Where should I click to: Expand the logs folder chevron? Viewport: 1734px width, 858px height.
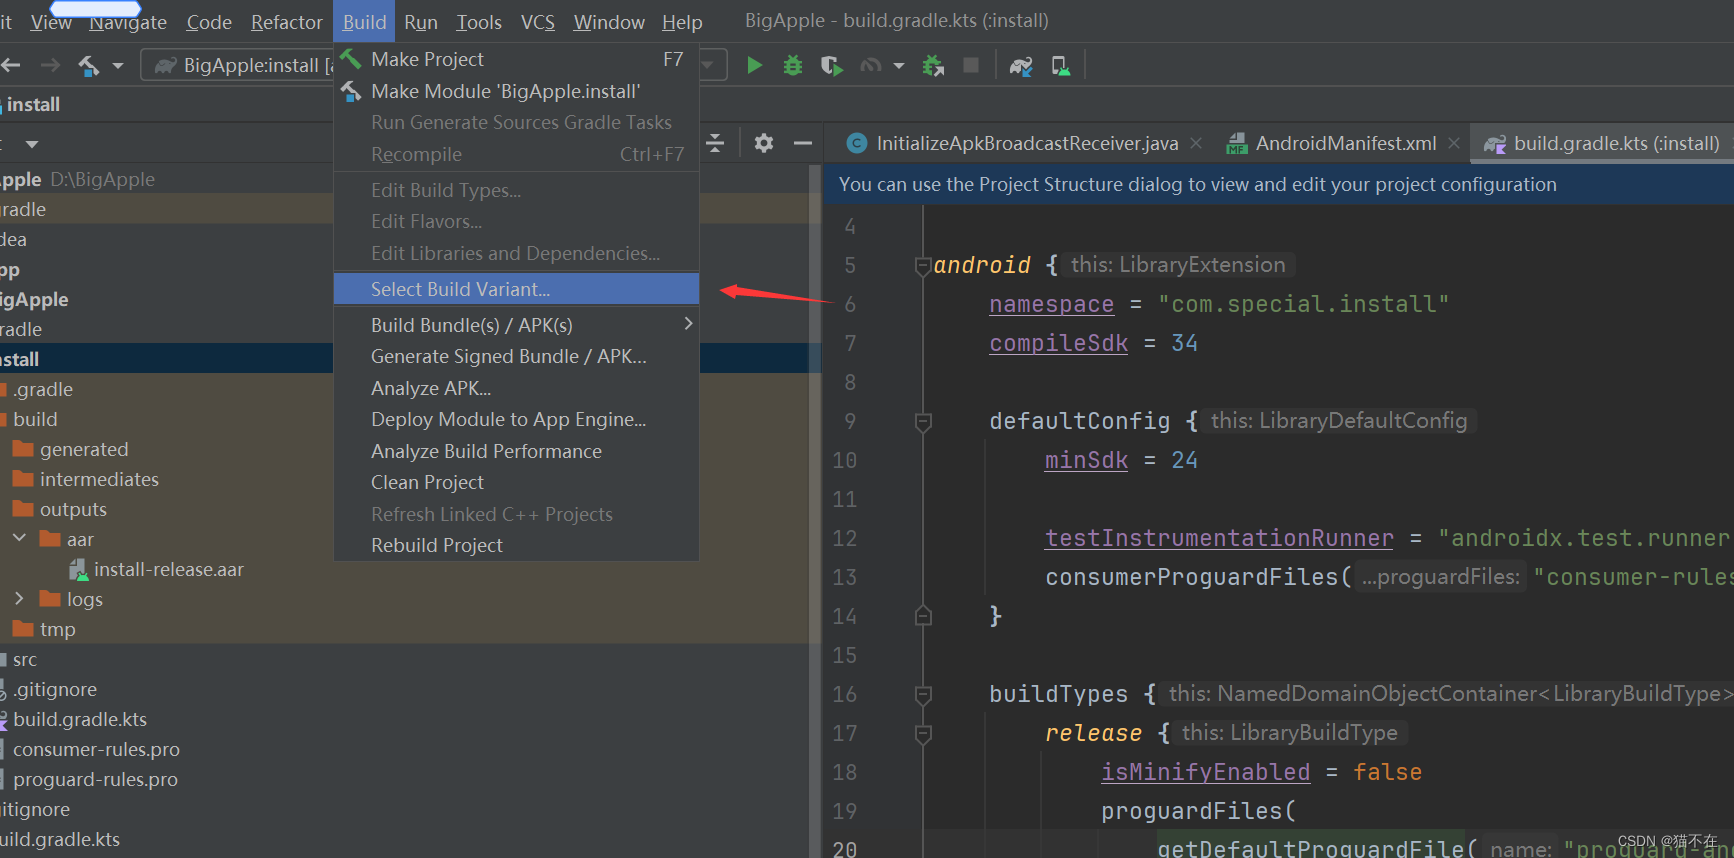pyautogui.click(x=19, y=598)
